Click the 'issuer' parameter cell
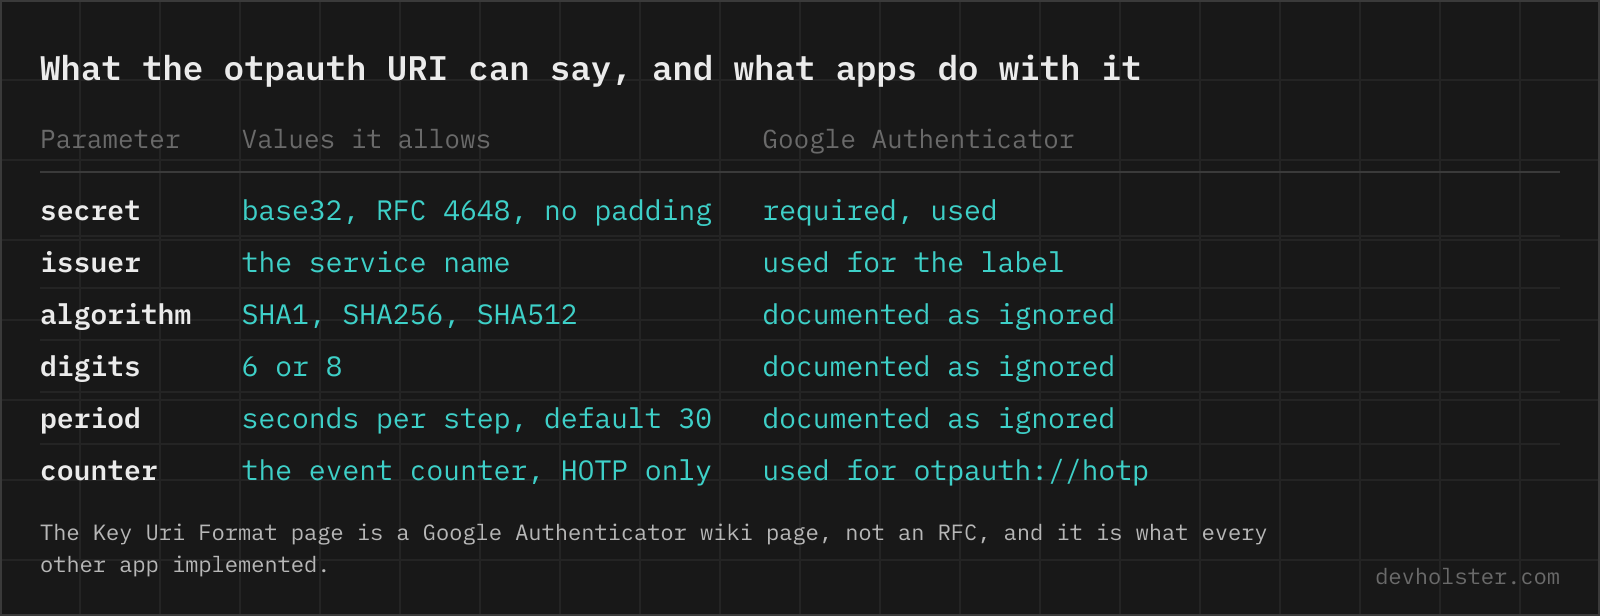Screen dimensions: 1600x616 tap(90, 263)
